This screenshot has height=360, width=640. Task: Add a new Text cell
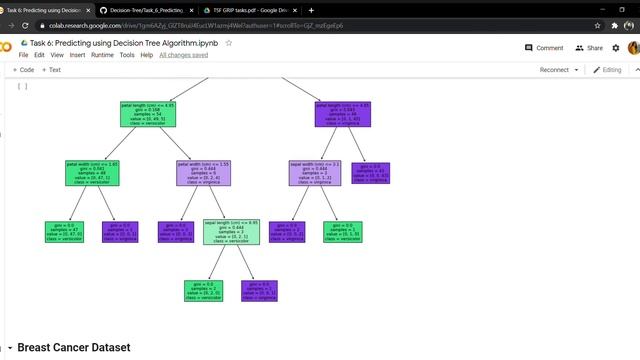[51, 70]
